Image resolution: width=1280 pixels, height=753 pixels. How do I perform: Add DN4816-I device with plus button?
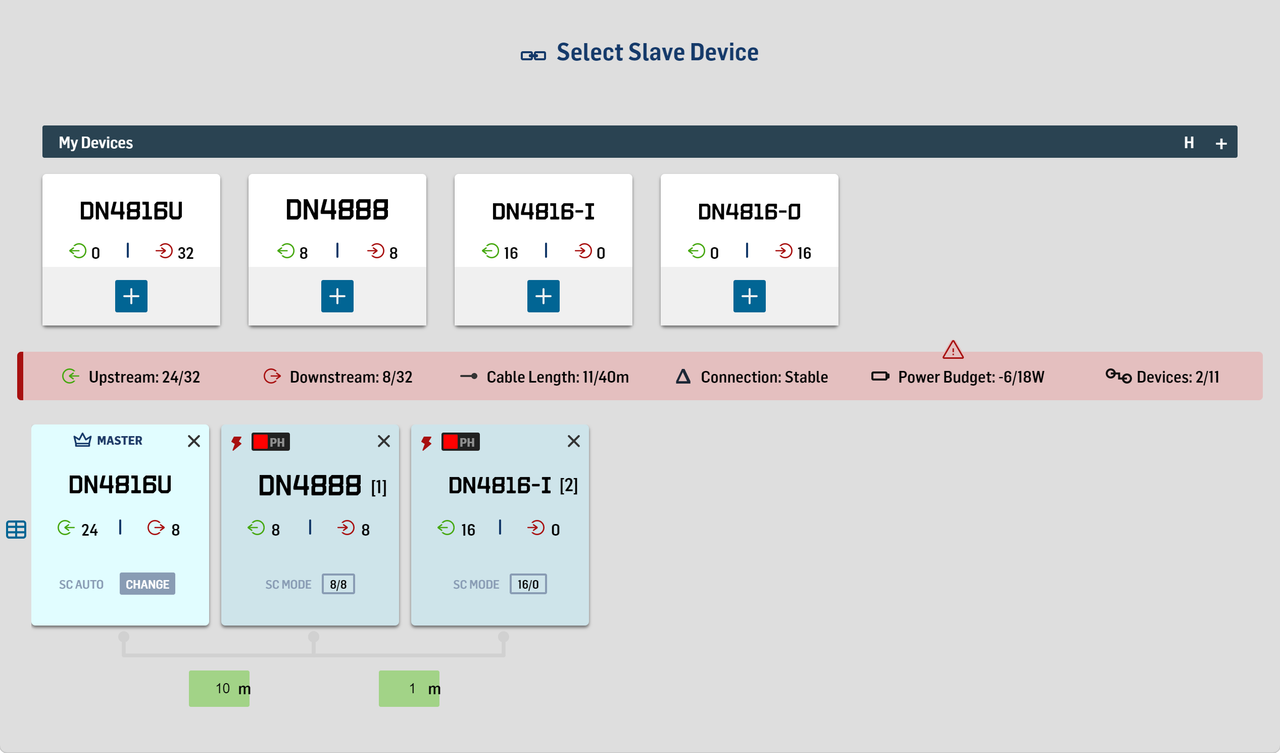pyautogui.click(x=543, y=296)
